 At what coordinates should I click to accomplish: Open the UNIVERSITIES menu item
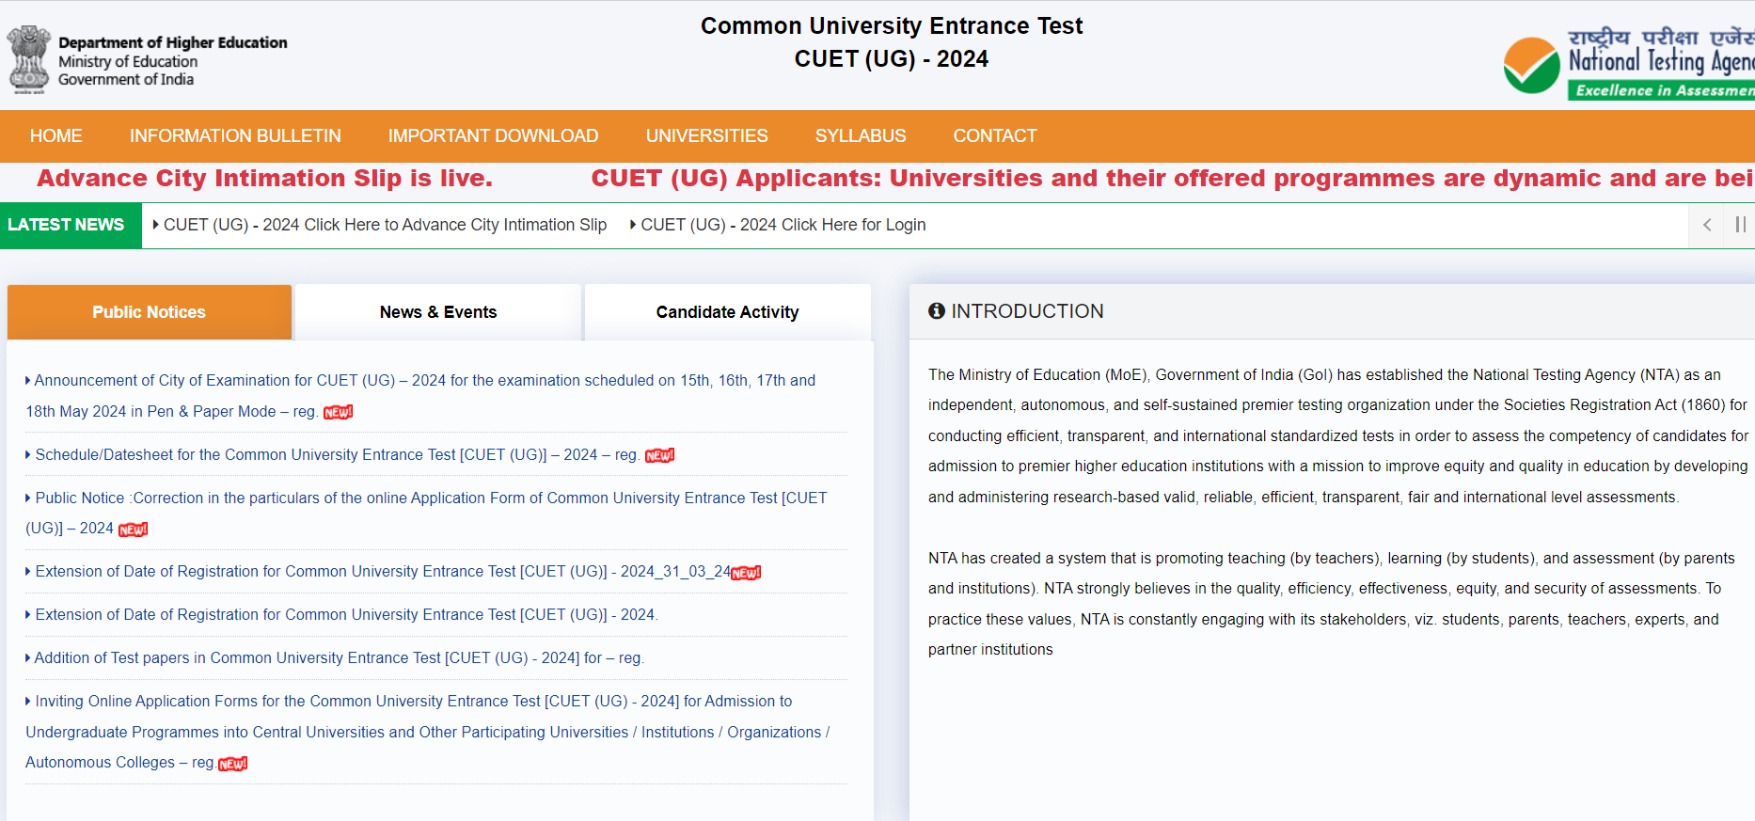click(707, 136)
